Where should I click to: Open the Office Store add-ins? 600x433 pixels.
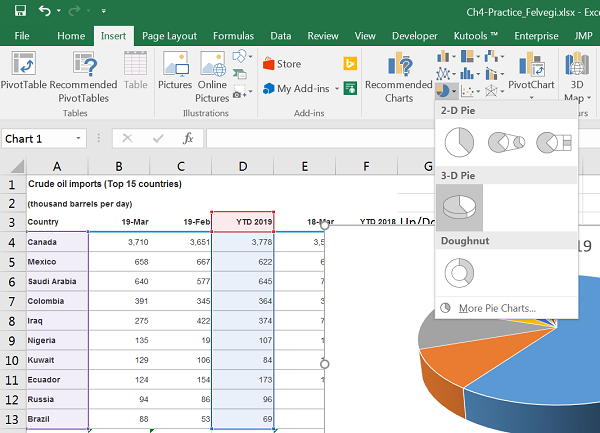[282, 64]
